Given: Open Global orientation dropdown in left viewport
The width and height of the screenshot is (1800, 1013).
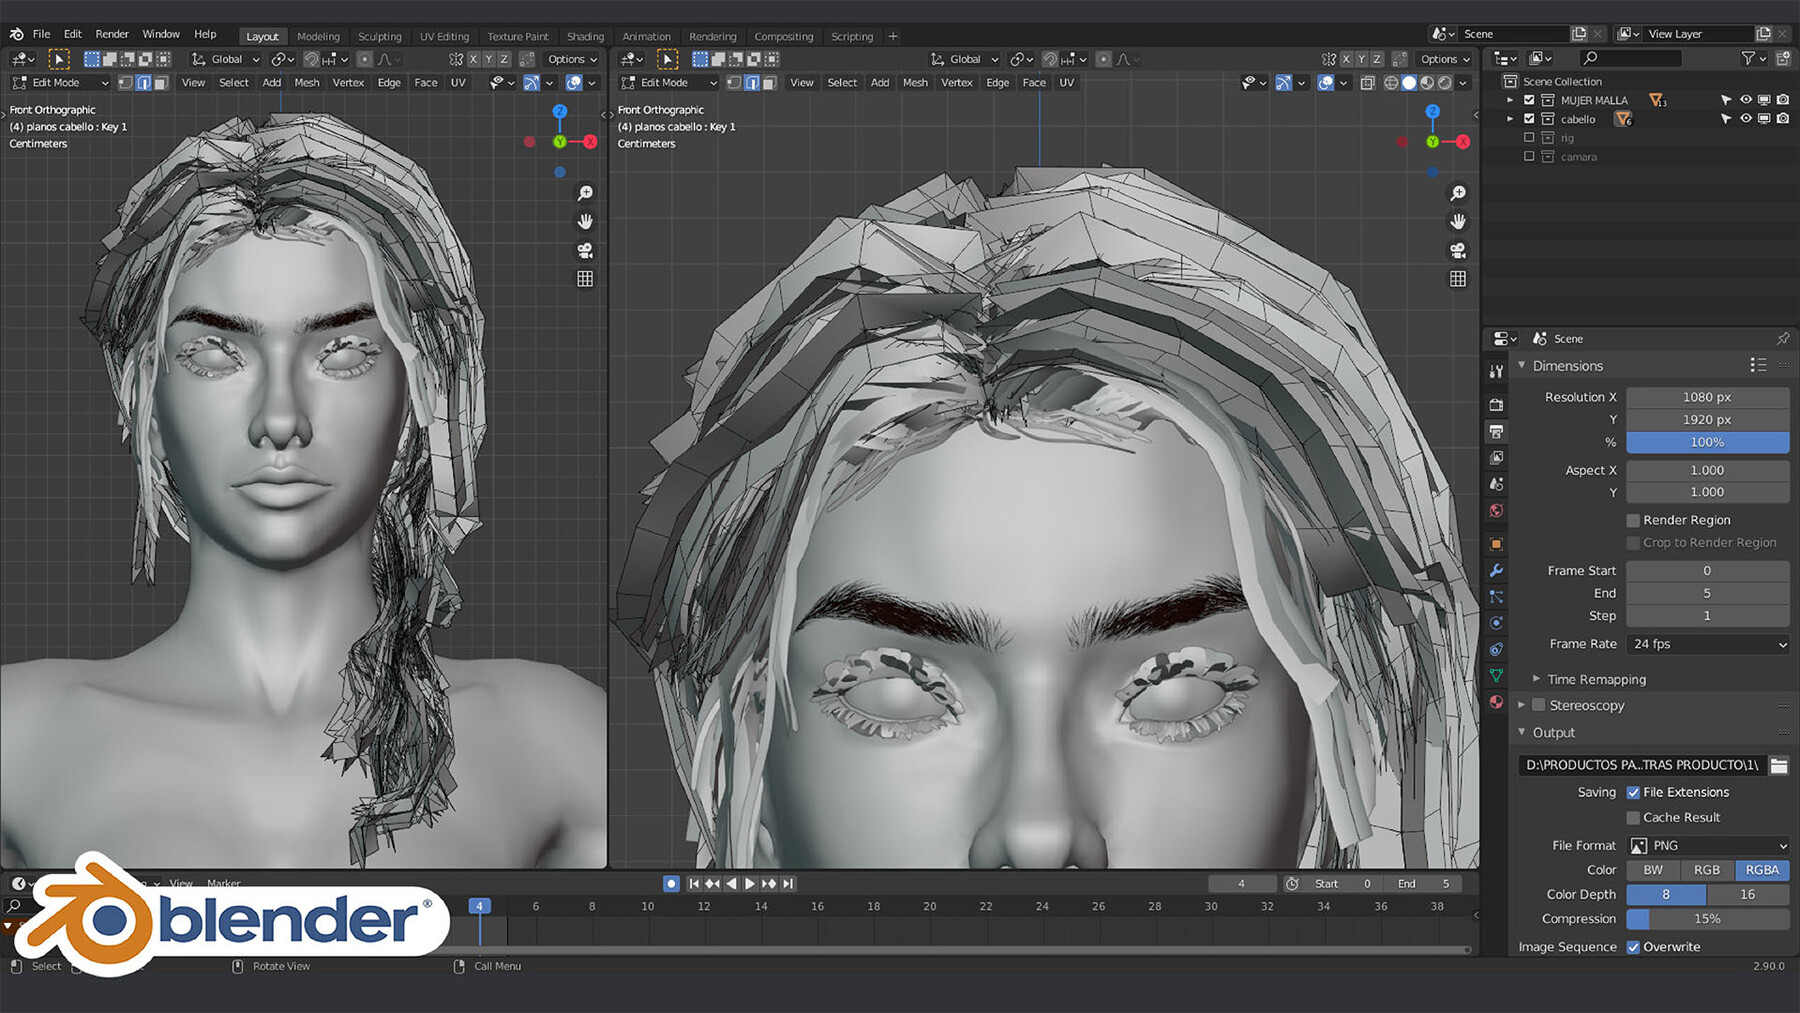Looking at the screenshot, I should click(x=226, y=59).
